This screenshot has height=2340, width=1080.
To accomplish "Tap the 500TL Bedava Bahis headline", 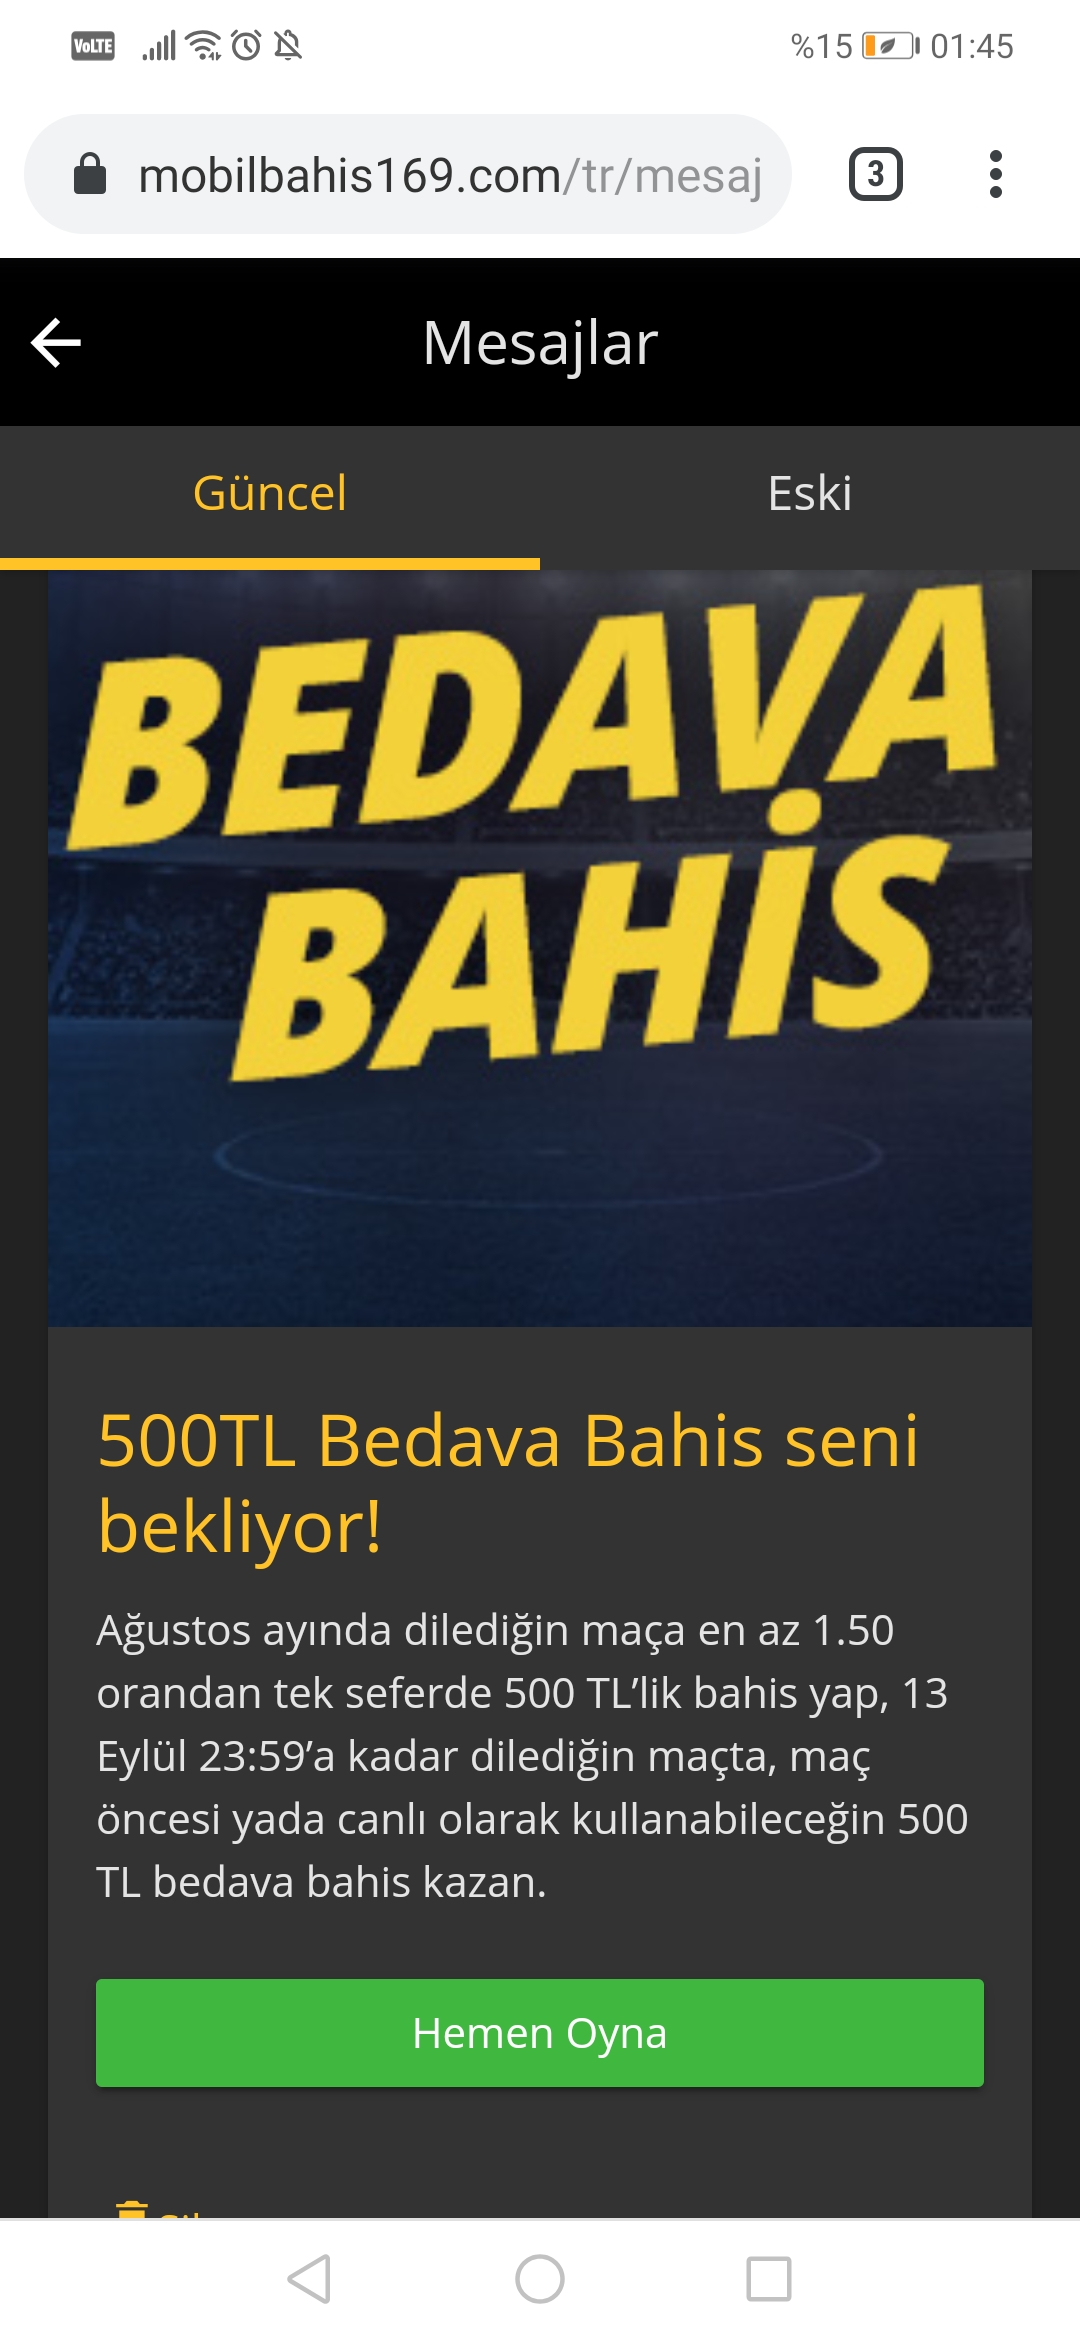I will coord(508,1484).
